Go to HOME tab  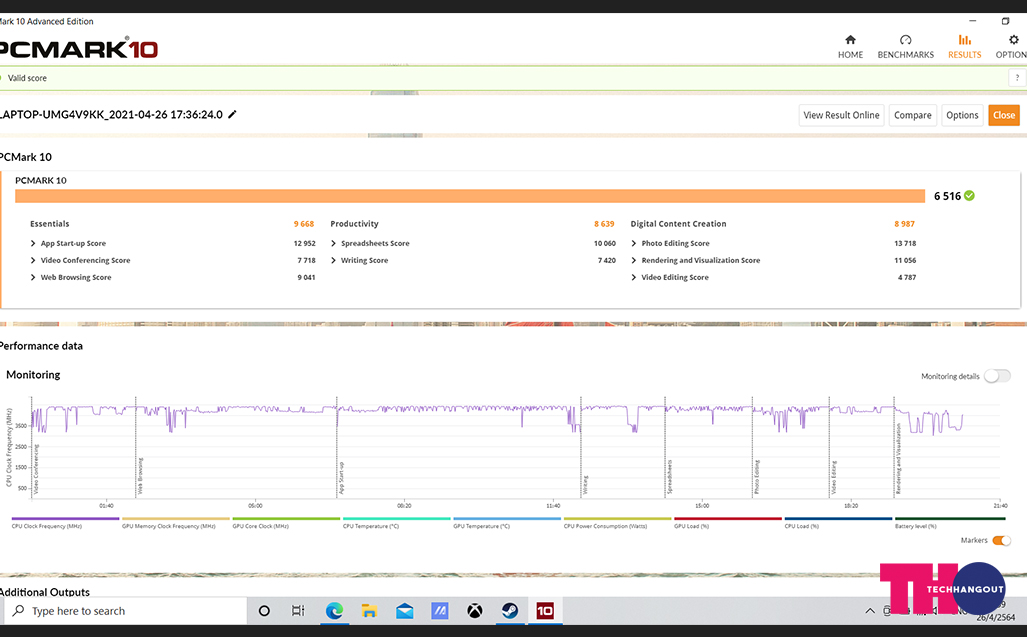tap(850, 46)
